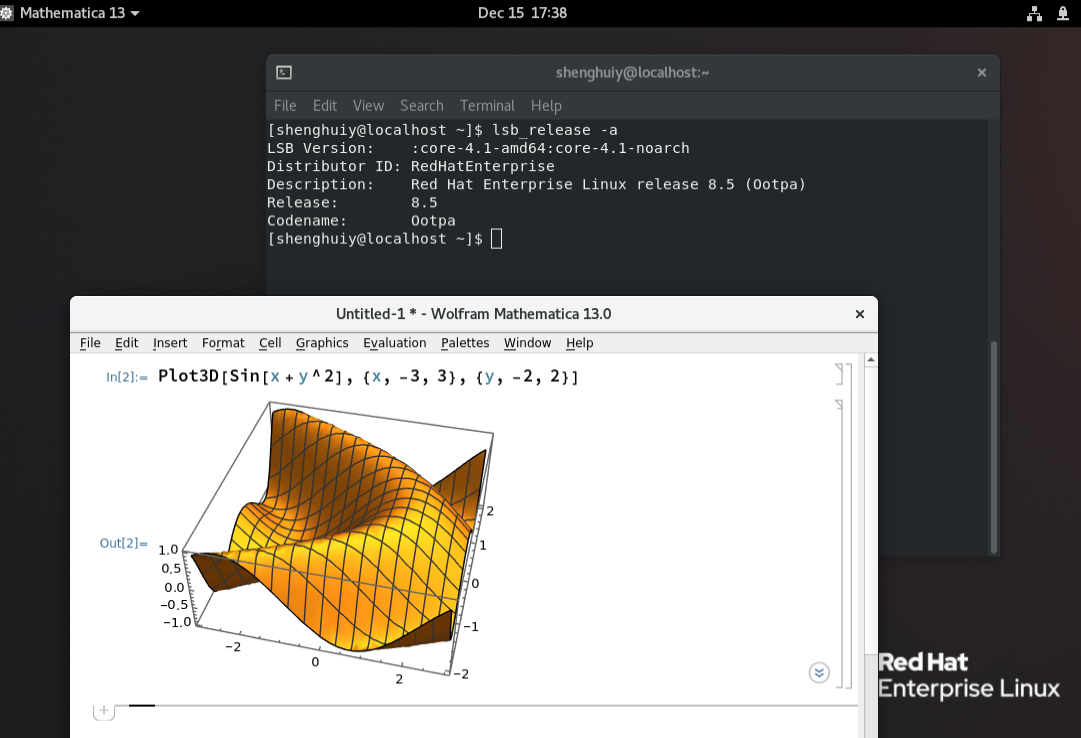Click the notebook scrollbar up arrow

[x=871, y=360]
